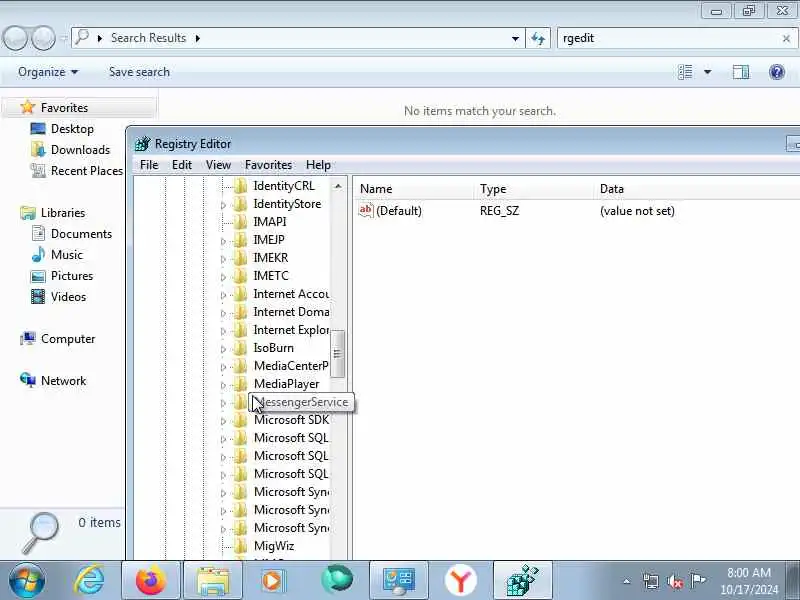Image resolution: width=800 pixels, height=600 pixels.
Task: Open the File menu in Registry Editor
Action: [x=149, y=165]
